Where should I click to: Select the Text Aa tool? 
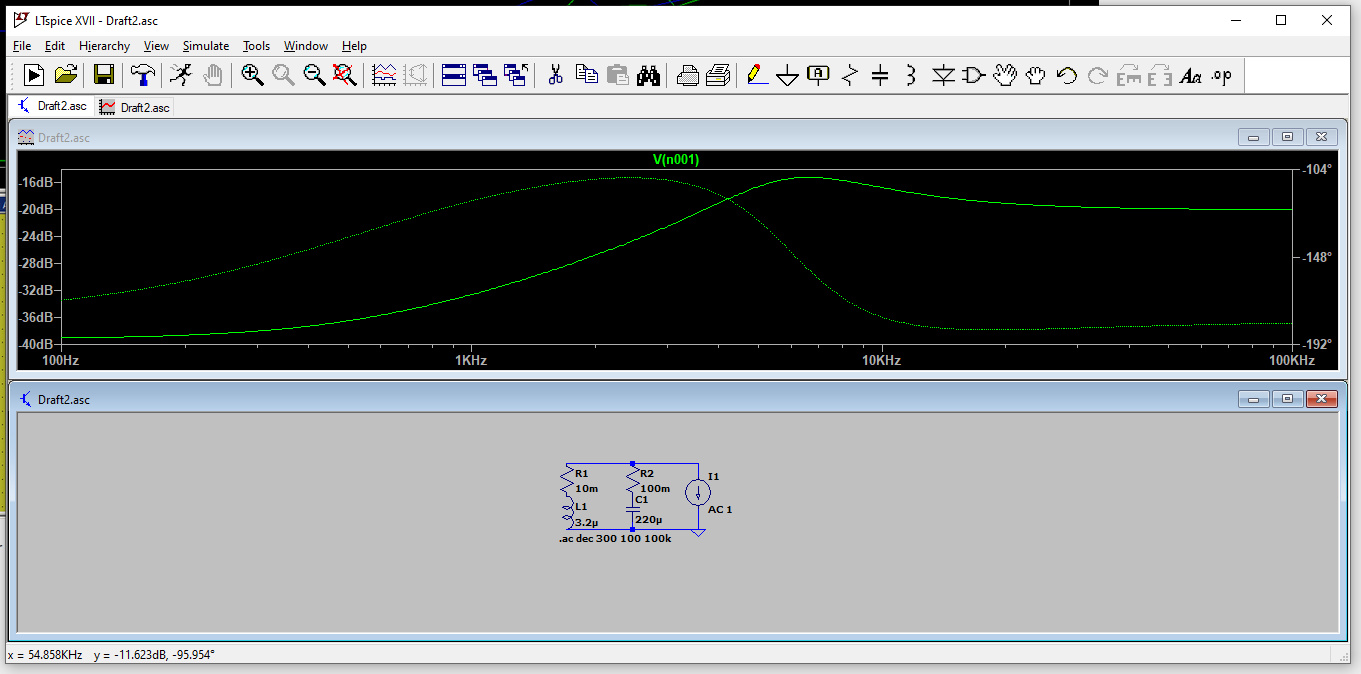[x=1190, y=75]
